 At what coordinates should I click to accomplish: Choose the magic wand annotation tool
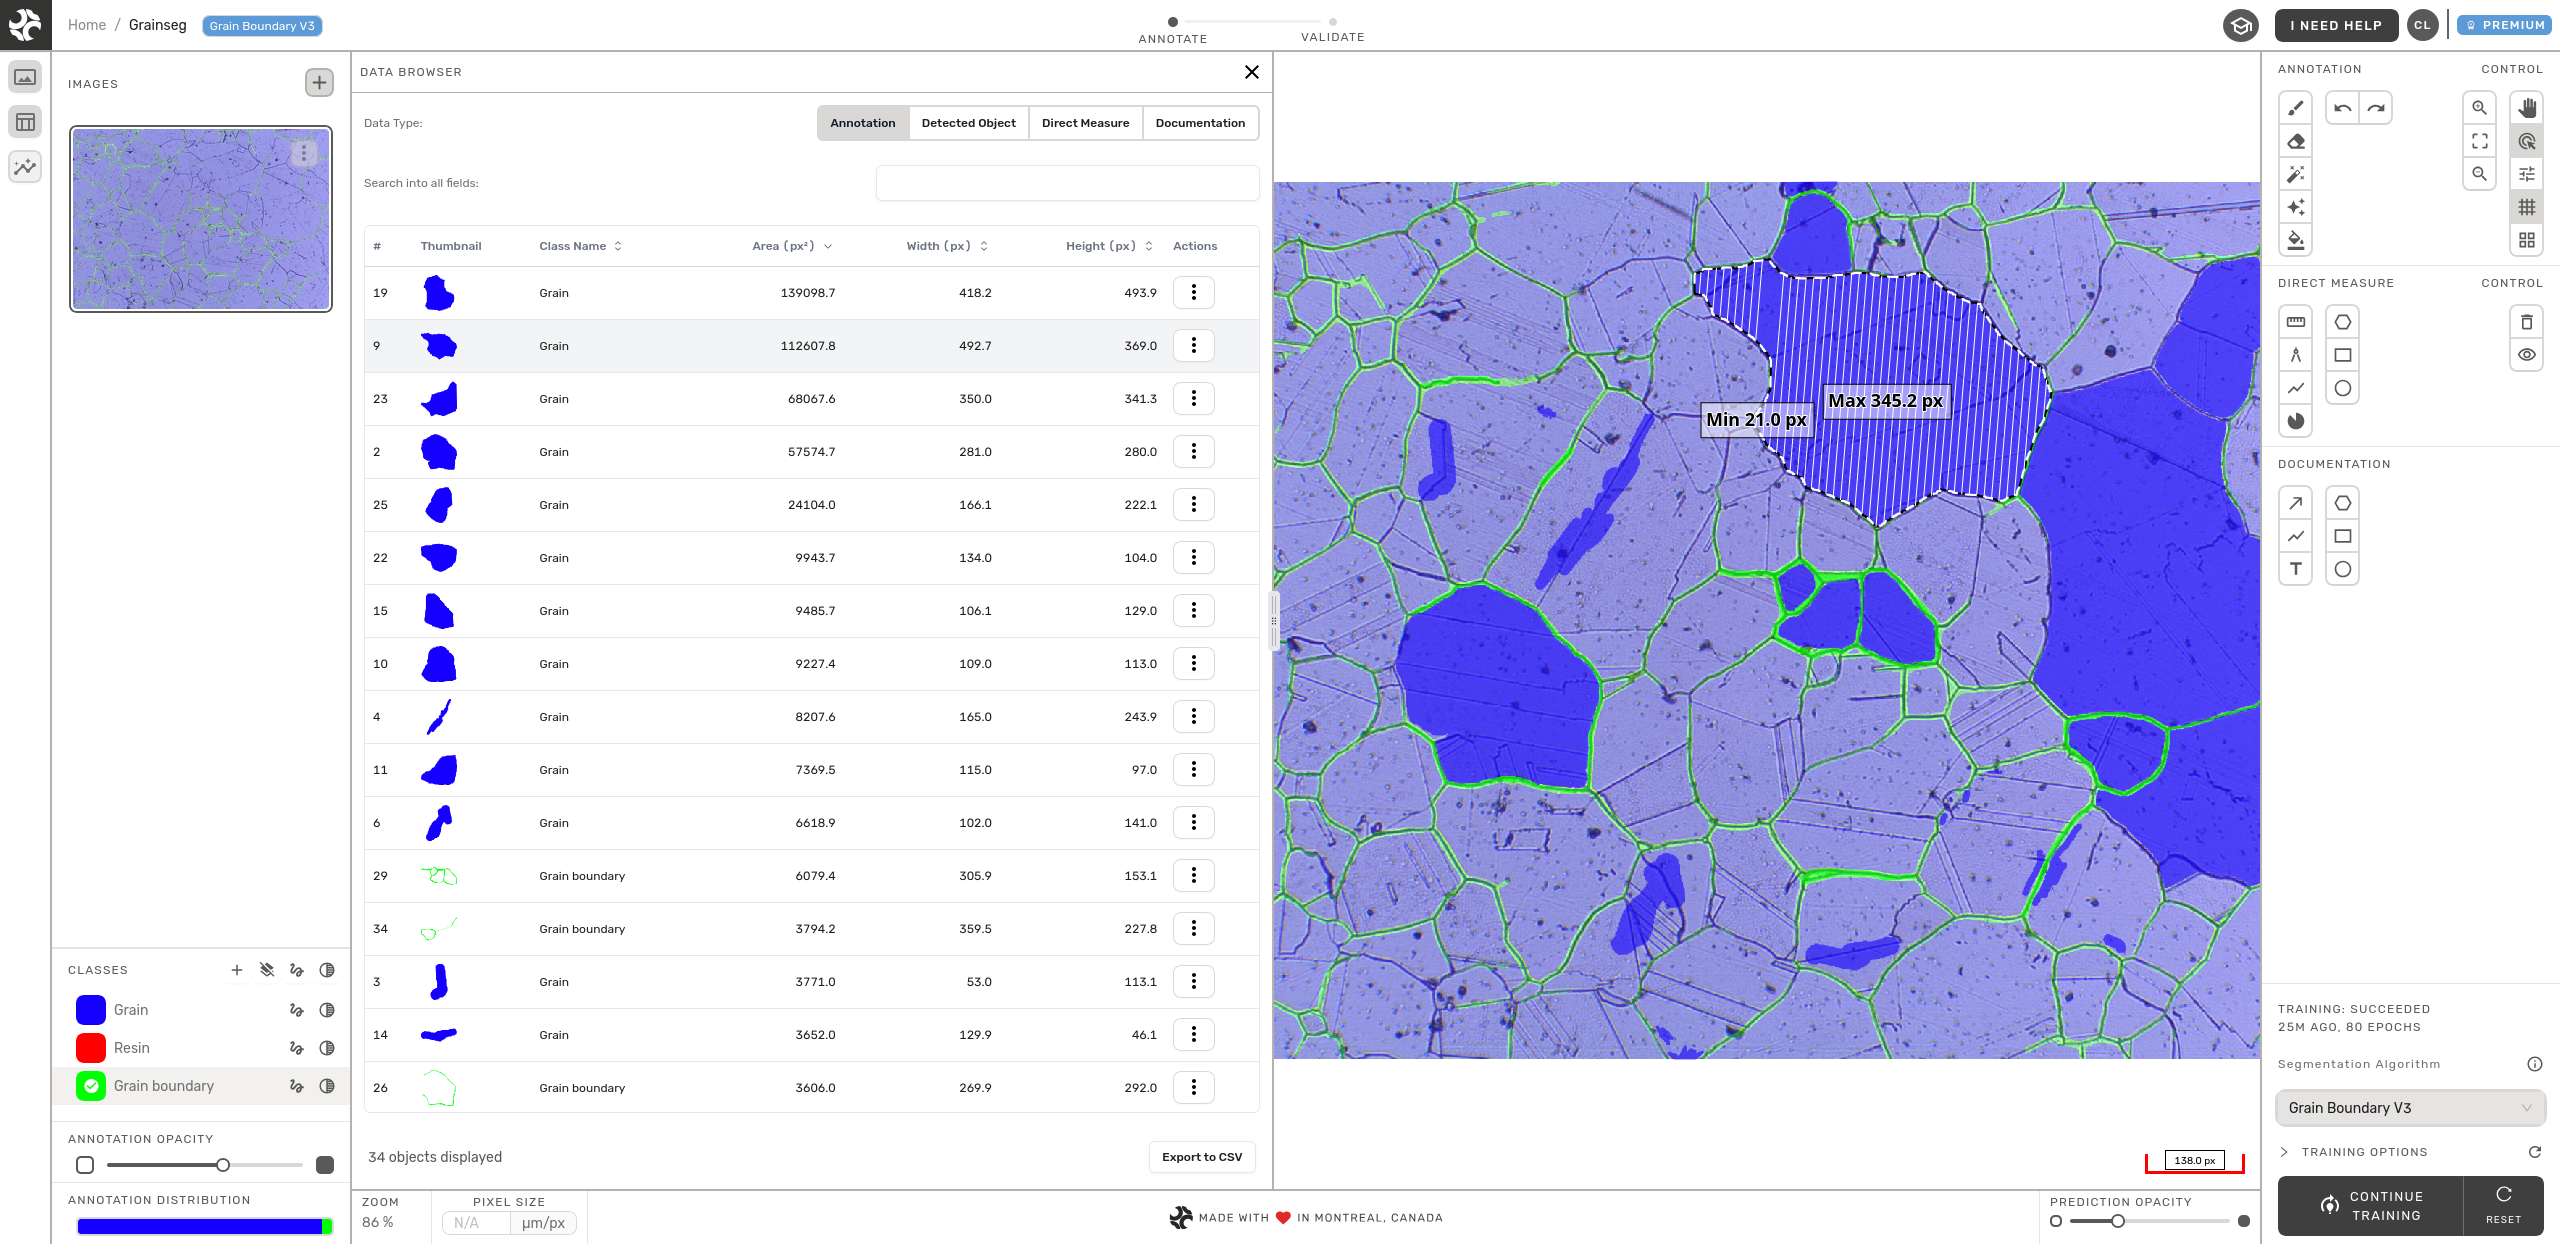point(2295,174)
